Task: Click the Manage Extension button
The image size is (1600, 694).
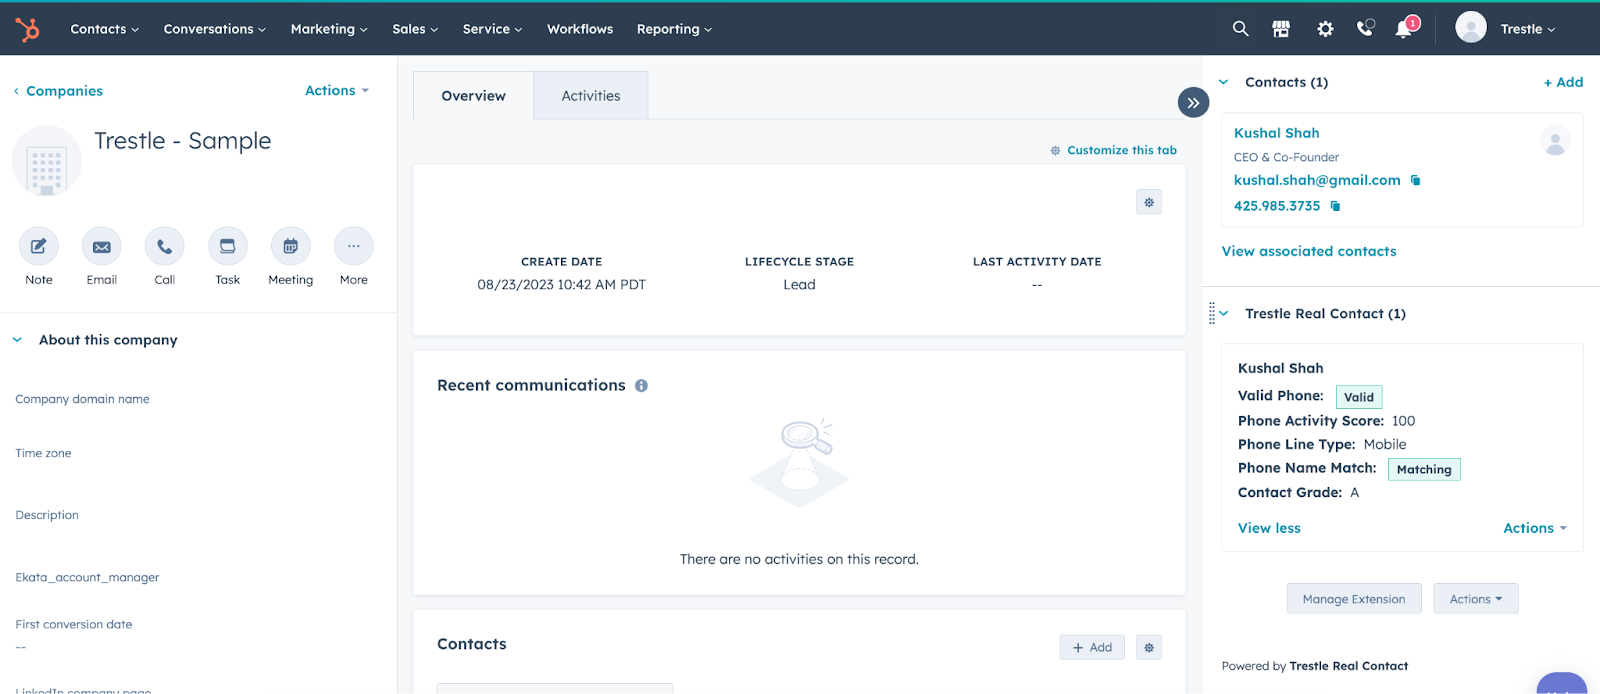Action: pyautogui.click(x=1354, y=599)
